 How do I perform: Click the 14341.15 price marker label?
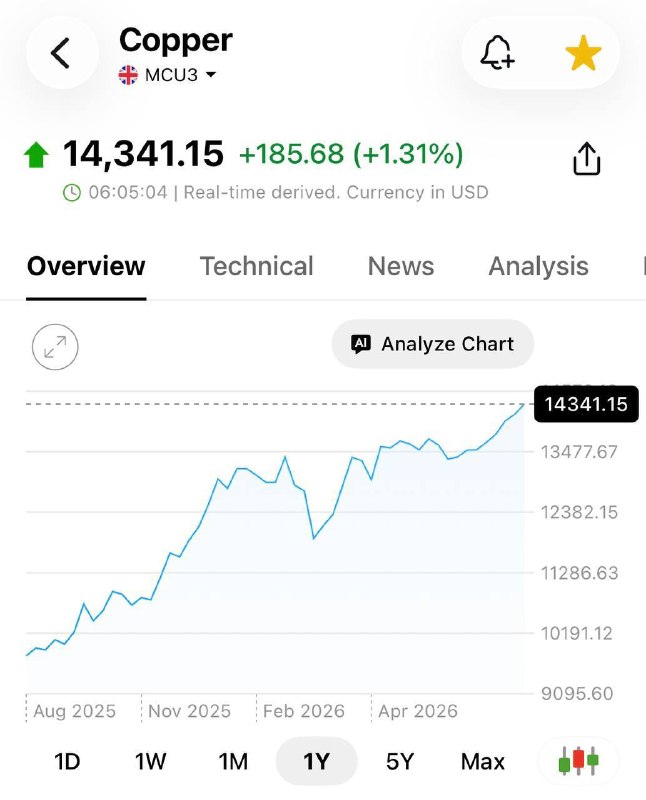click(x=586, y=404)
